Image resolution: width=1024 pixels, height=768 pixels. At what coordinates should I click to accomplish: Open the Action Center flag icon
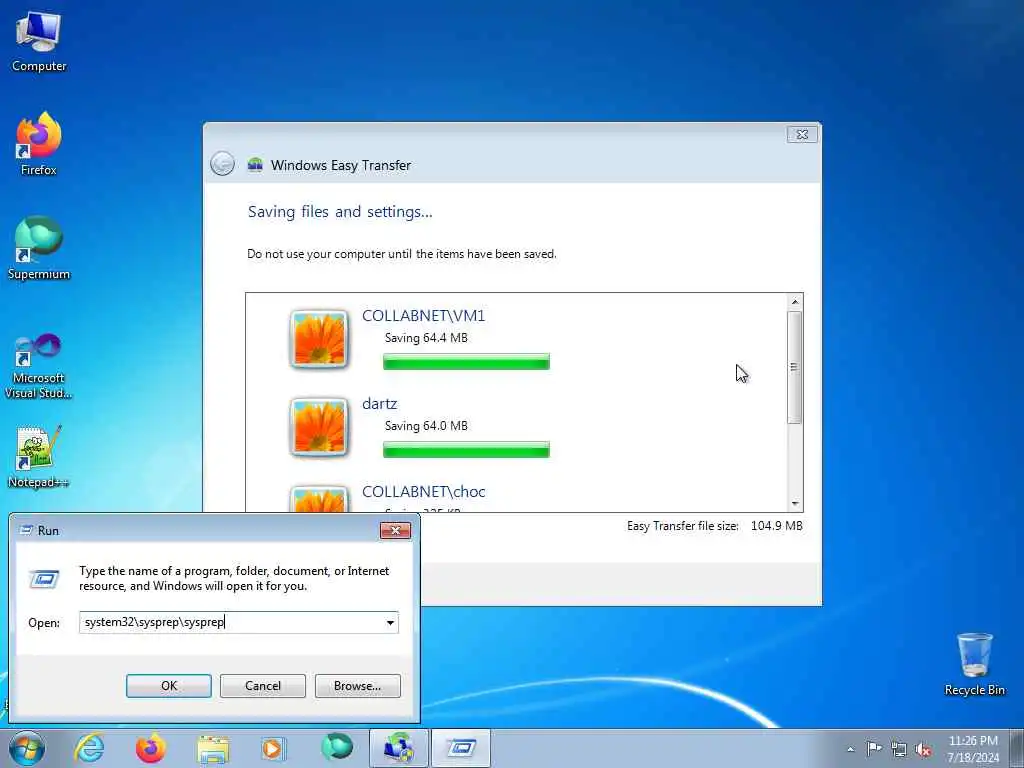pyautogui.click(x=874, y=748)
